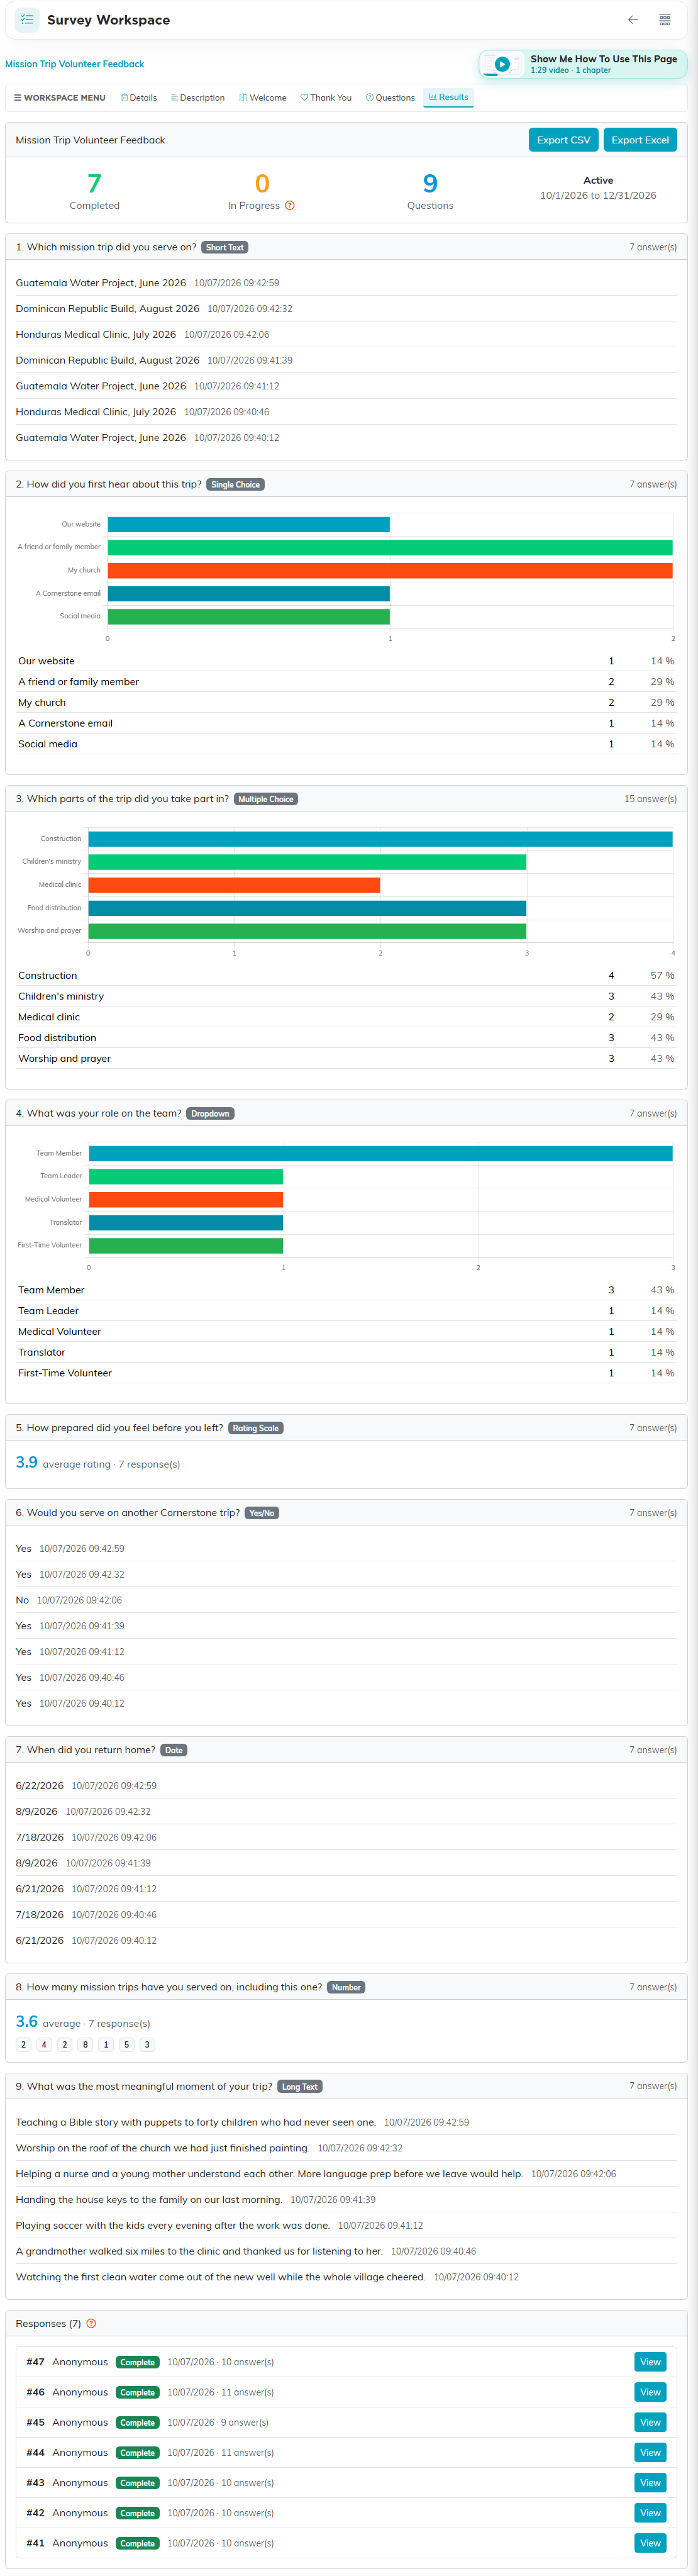Click the Rating Scale badge on question 5

[x=256, y=1428]
